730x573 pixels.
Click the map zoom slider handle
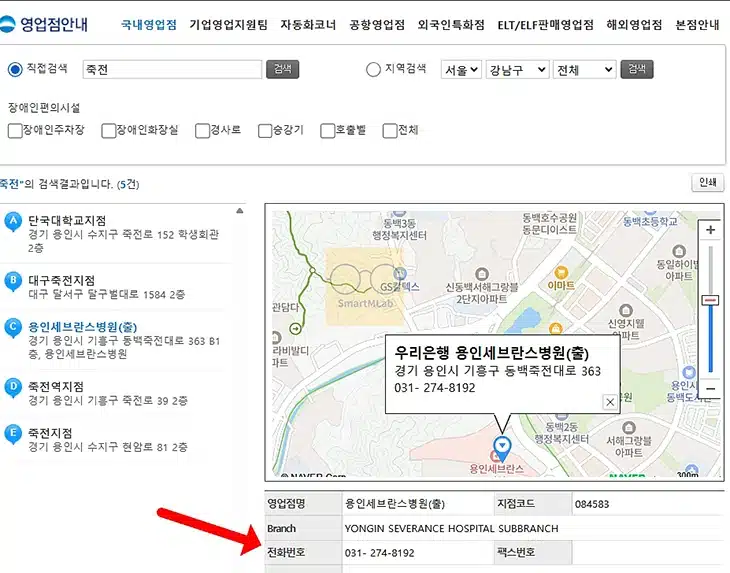(x=710, y=300)
